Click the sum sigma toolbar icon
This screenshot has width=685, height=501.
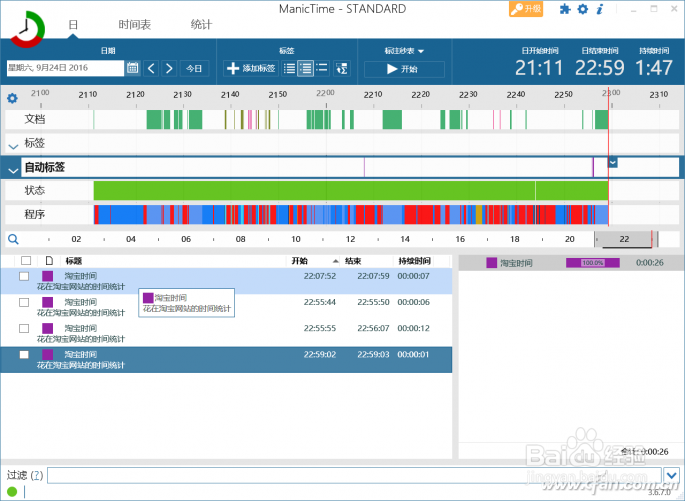click(342, 69)
